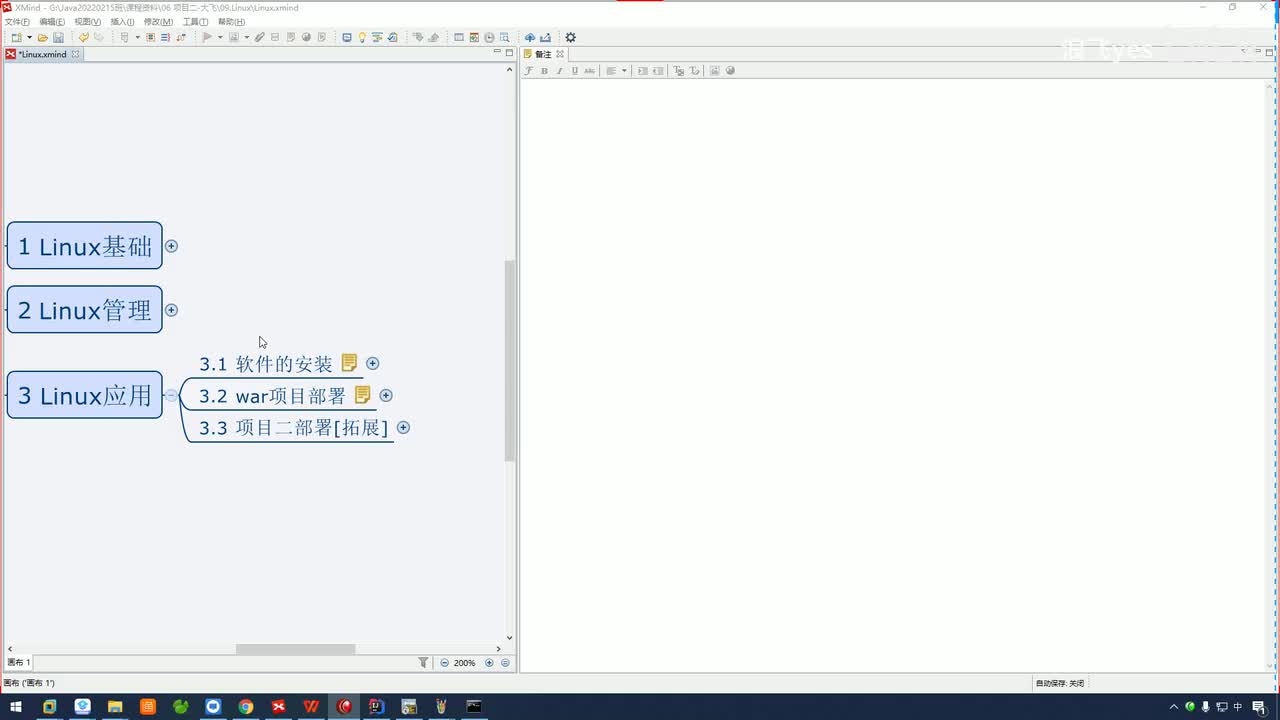Expand the '1 Linux基础' topic
The width and height of the screenshot is (1280, 720).
click(171, 246)
